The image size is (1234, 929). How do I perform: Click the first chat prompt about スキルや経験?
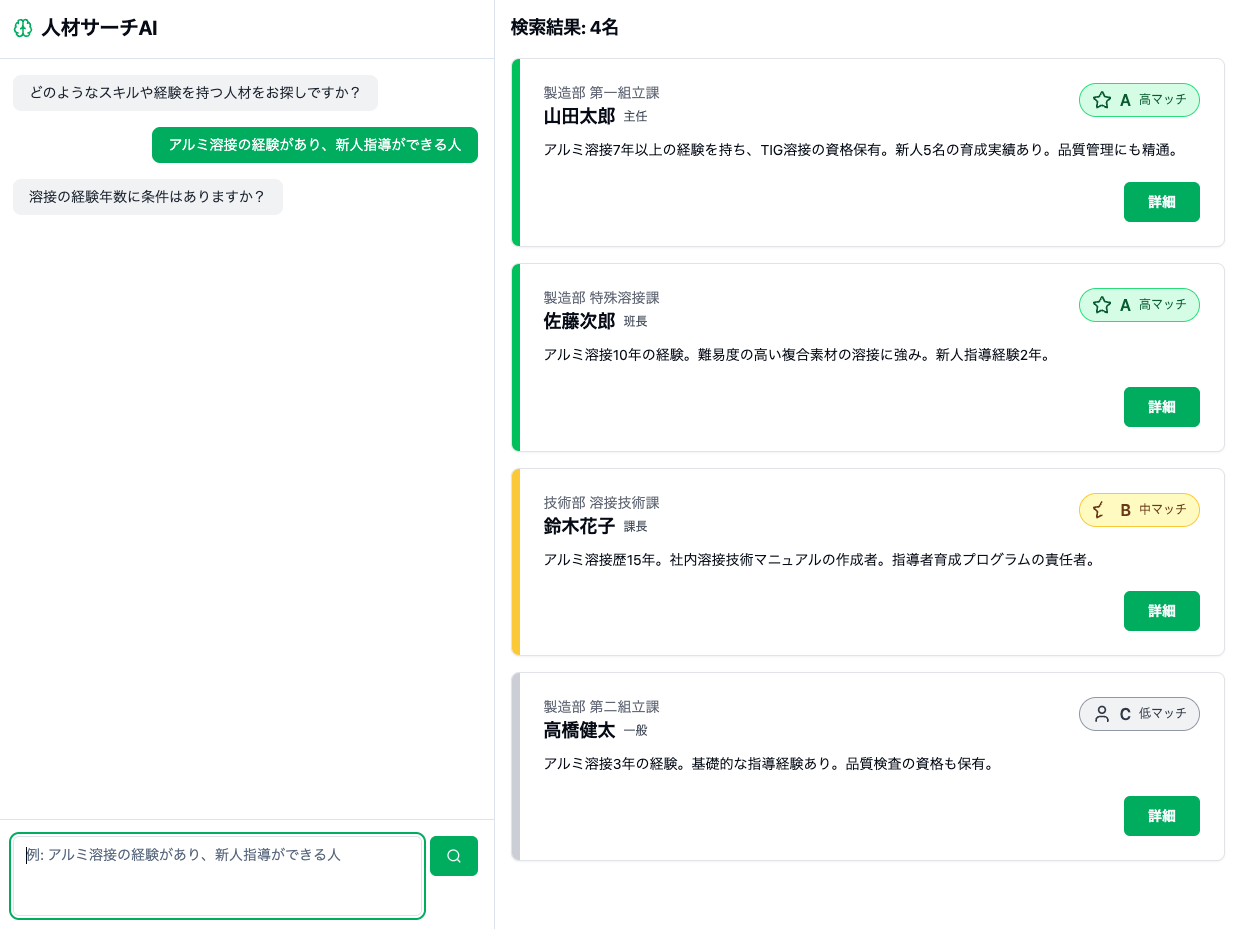[194, 93]
